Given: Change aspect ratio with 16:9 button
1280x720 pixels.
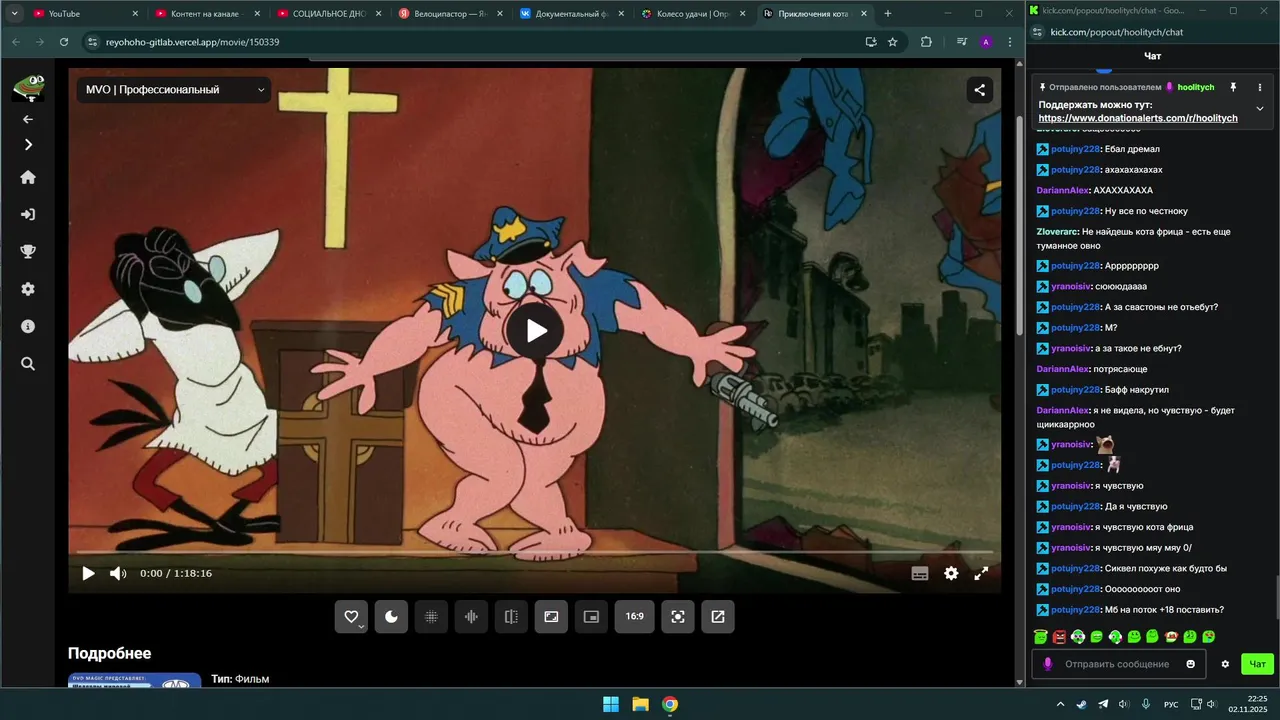Looking at the screenshot, I should click(634, 616).
